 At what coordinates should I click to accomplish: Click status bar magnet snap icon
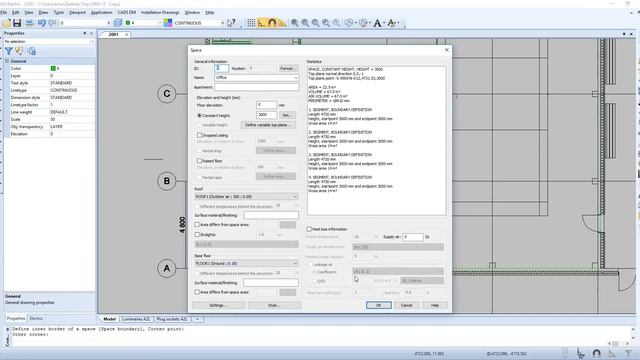click(x=596, y=353)
